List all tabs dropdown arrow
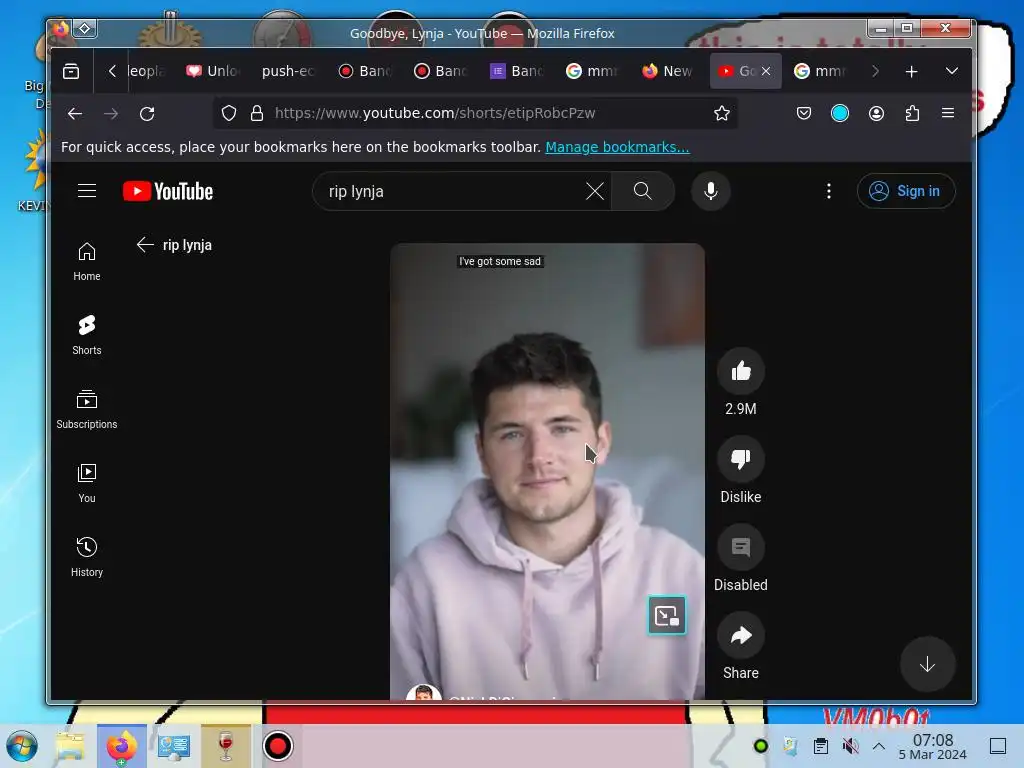 952,71
